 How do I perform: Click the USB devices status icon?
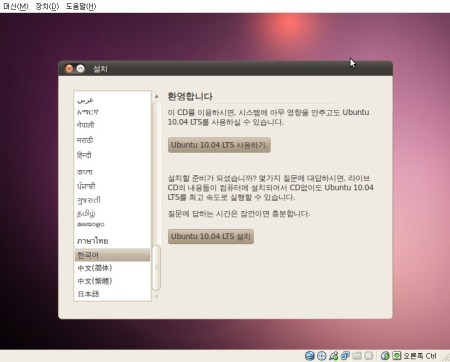(x=333, y=356)
